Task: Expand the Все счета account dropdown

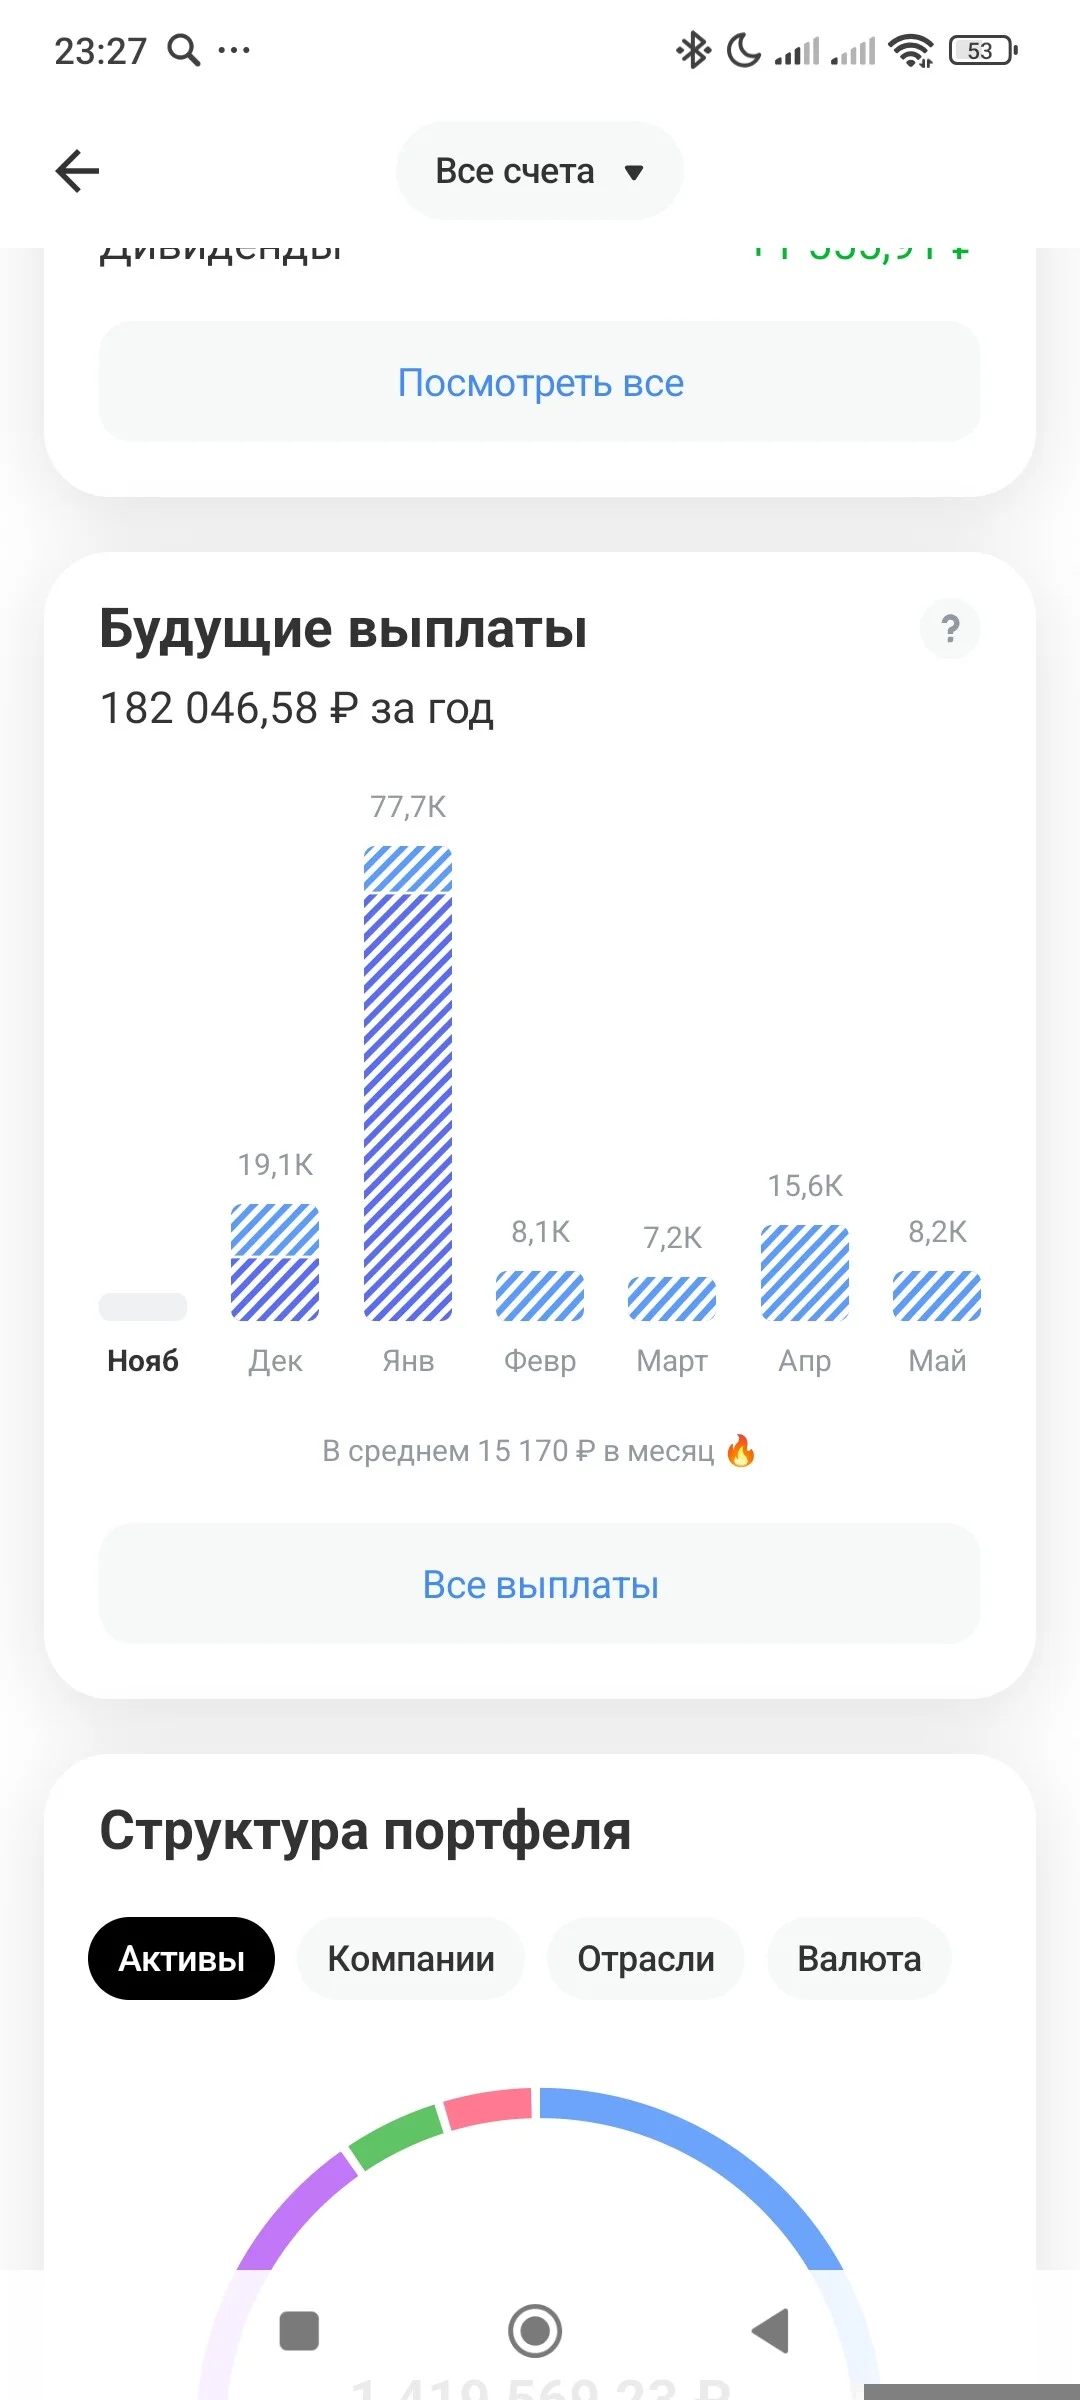Action: tap(540, 171)
